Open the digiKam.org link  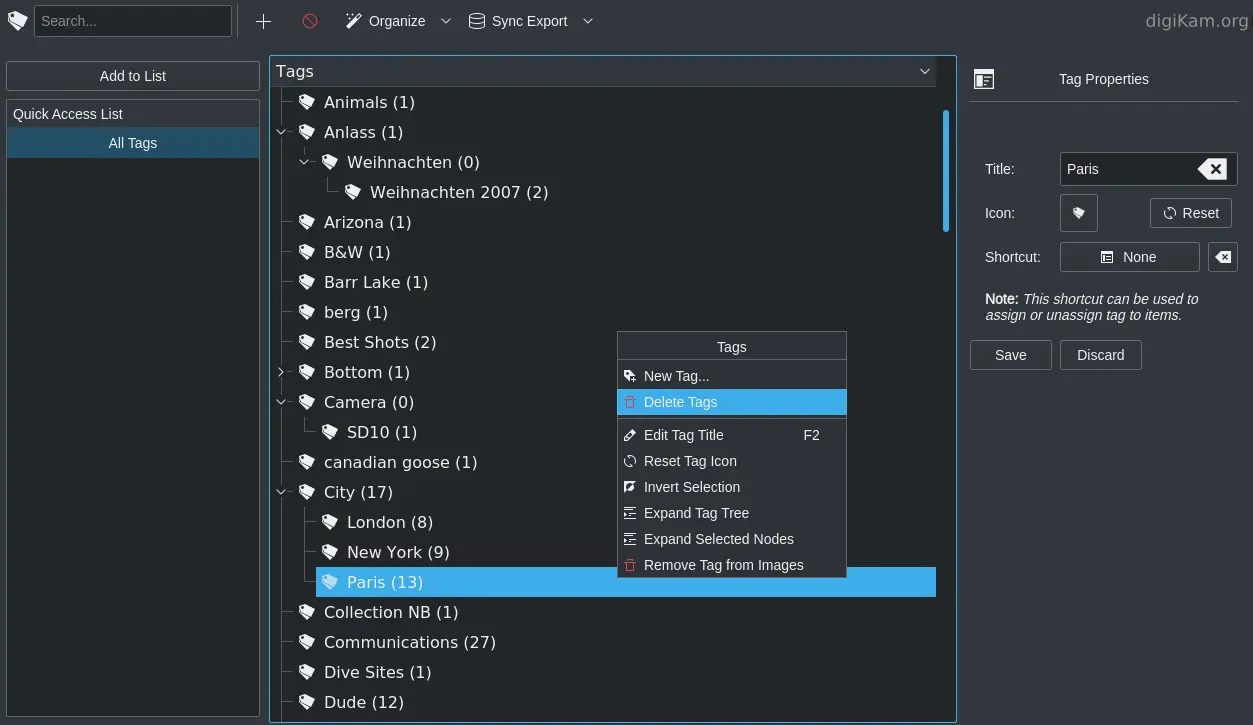[x=1196, y=20]
